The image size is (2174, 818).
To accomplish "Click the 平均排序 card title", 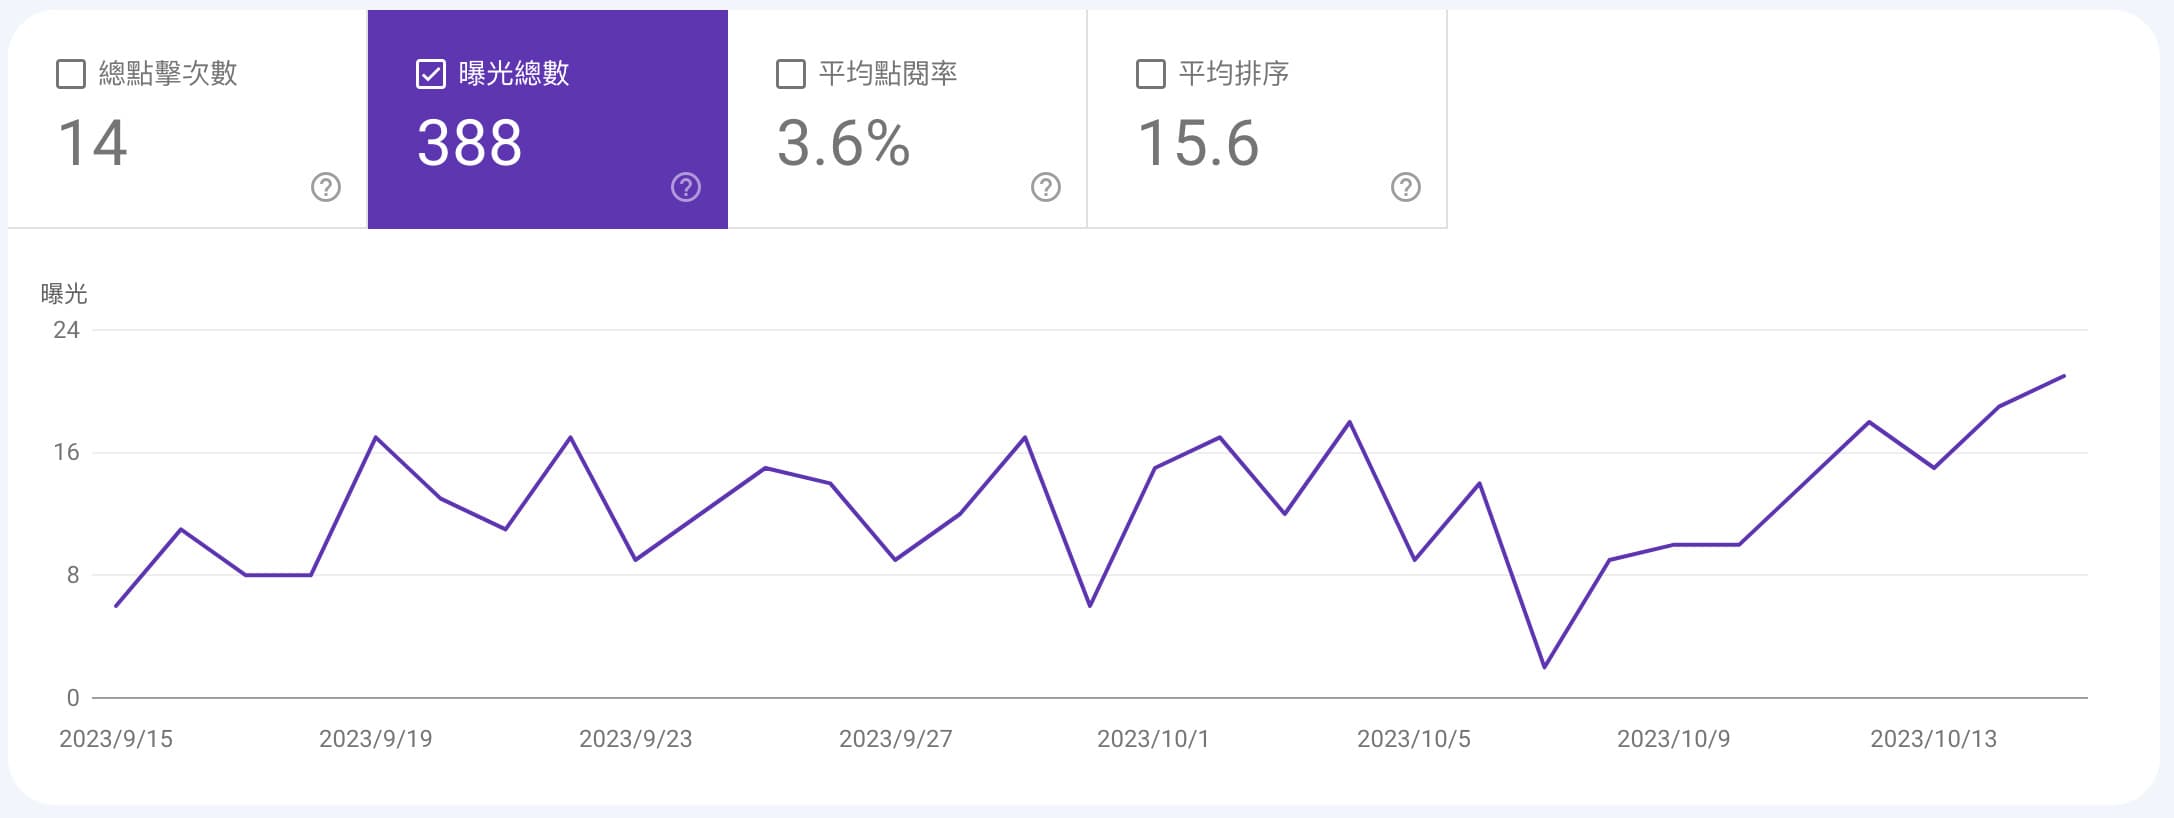I will pyautogui.click(x=1234, y=74).
